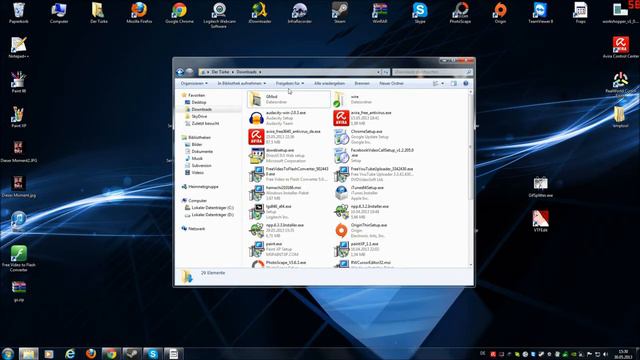This screenshot has width=640, height=360.
Task: Open Google Chrome desktop shortcut
Action: point(179,13)
